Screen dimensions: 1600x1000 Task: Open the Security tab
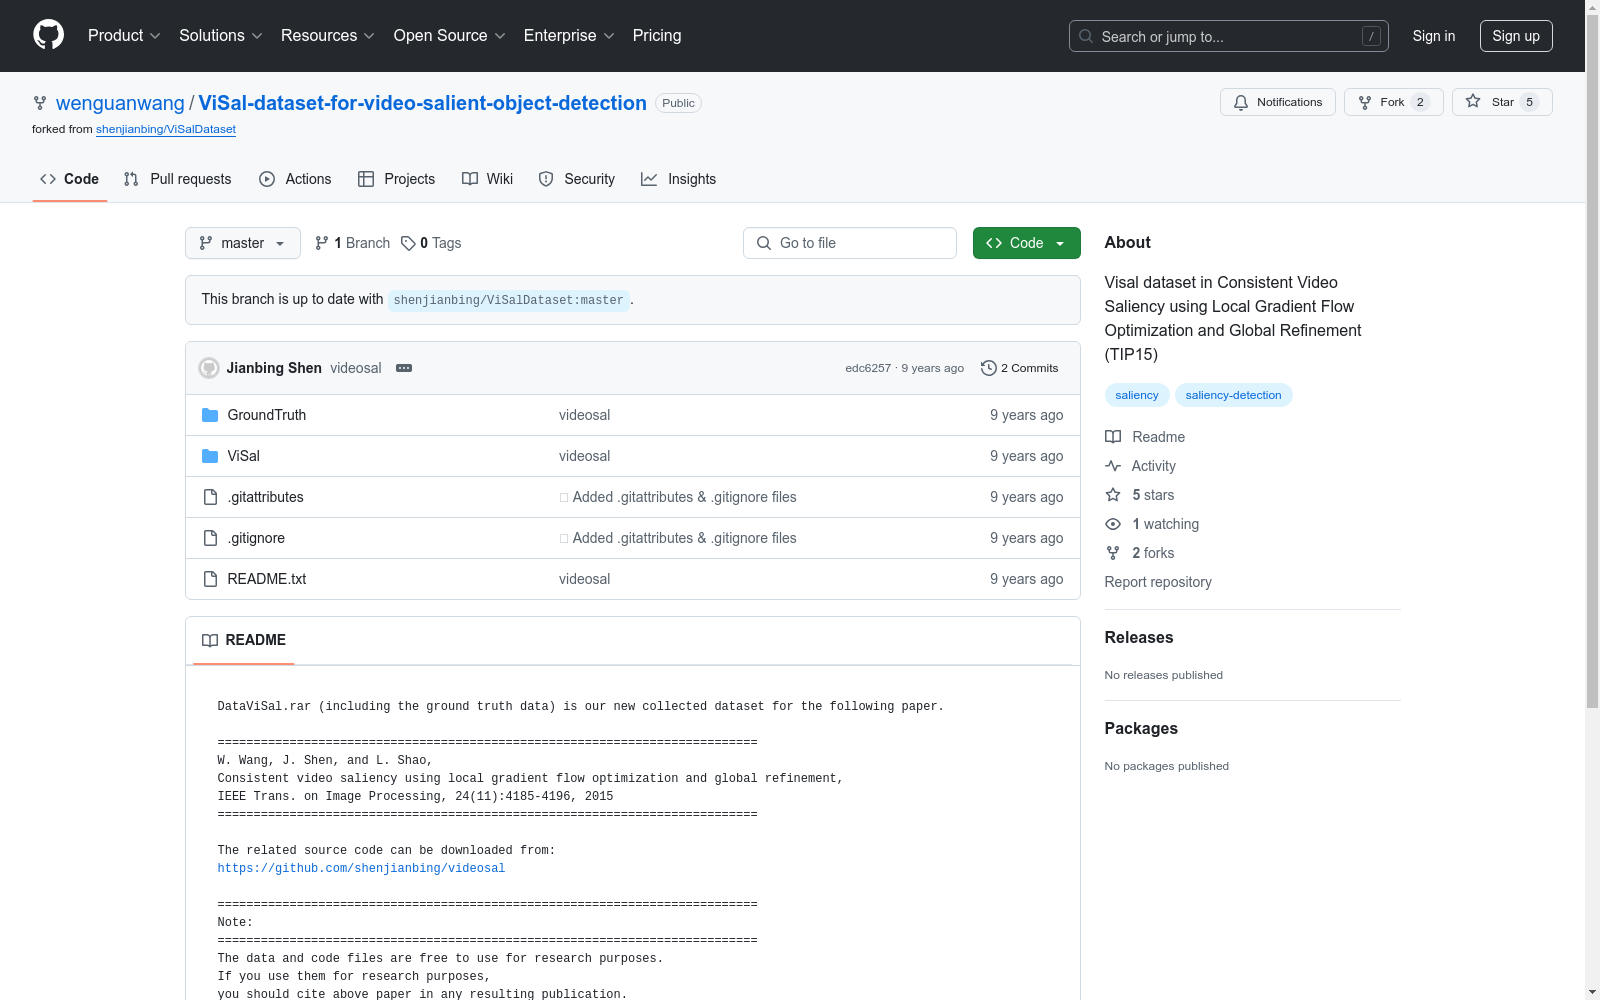tap(577, 179)
